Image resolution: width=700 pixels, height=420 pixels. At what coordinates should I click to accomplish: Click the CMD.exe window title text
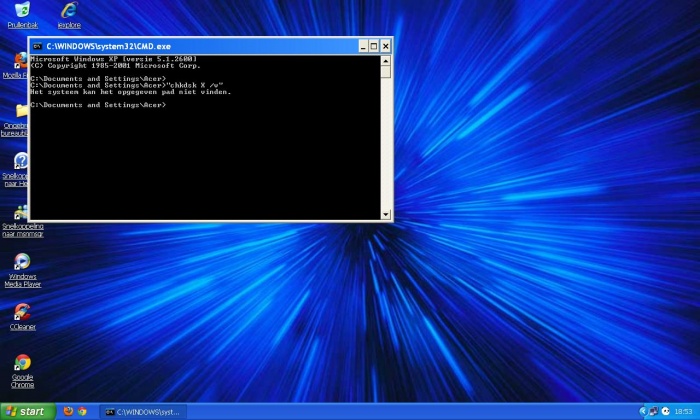[108, 46]
